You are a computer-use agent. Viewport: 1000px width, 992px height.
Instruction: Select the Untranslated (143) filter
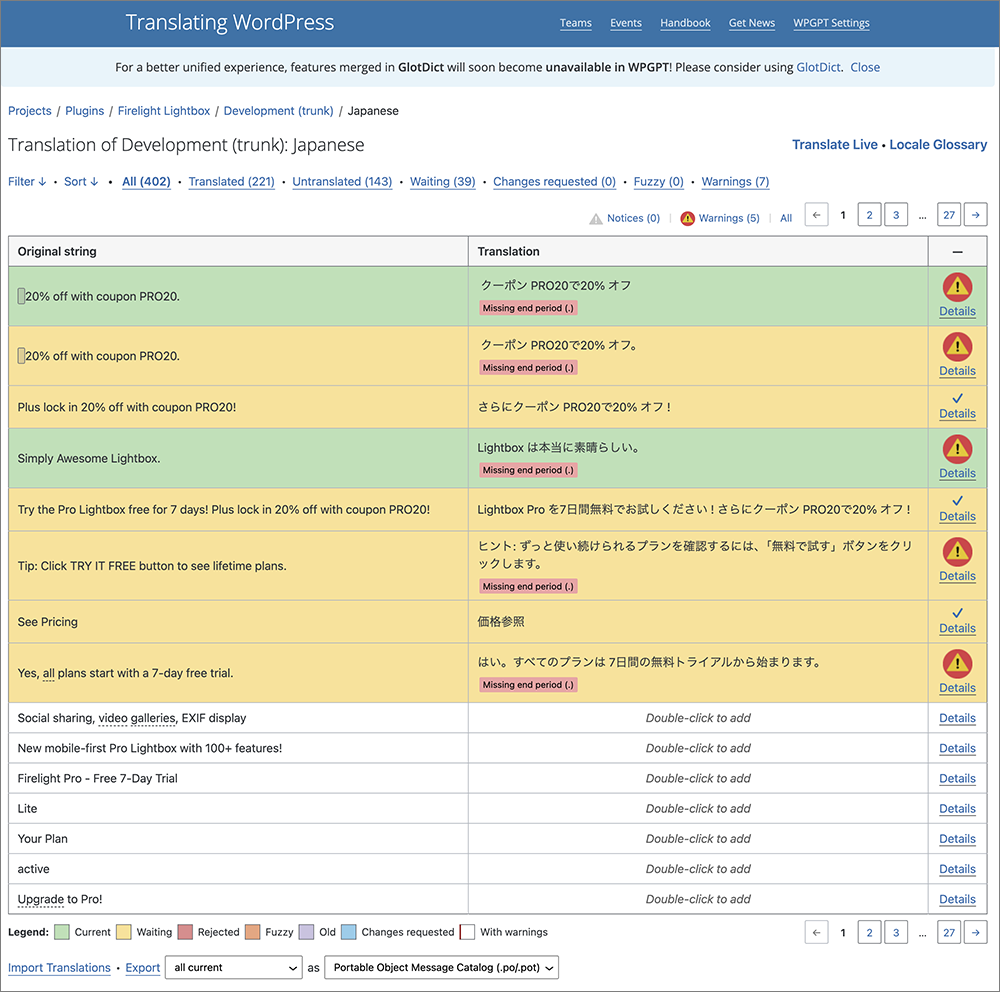pyautogui.click(x=342, y=181)
